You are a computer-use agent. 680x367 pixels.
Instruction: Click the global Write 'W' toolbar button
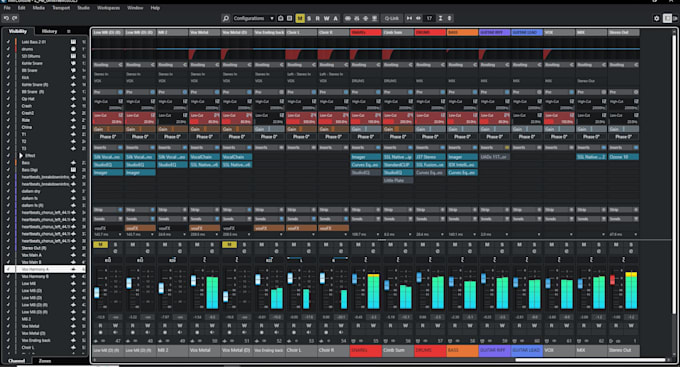tap(326, 18)
